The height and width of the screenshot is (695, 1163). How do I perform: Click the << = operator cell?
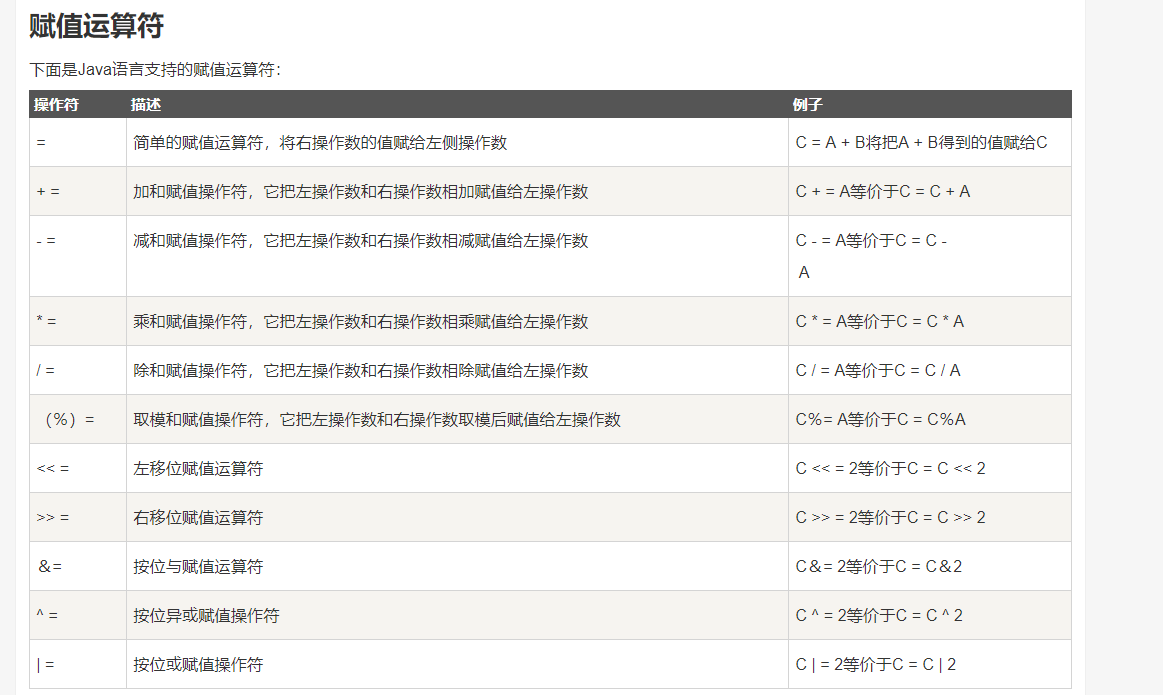pos(52,469)
